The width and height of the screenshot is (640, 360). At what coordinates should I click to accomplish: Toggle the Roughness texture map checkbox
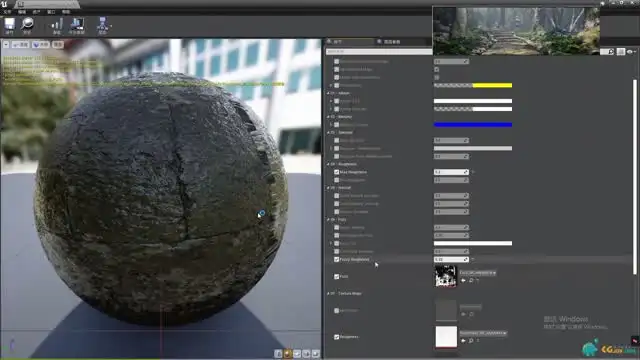point(337,337)
